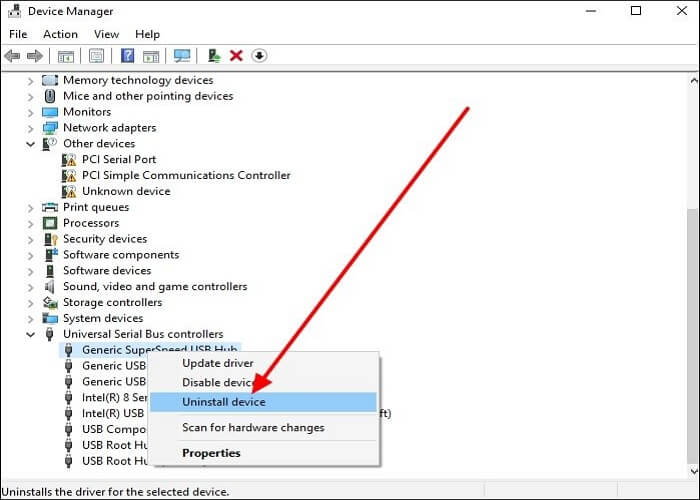Screen dimensions: 700x500
Task: Minimize the Device Manager window
Action: pos(591,11)
